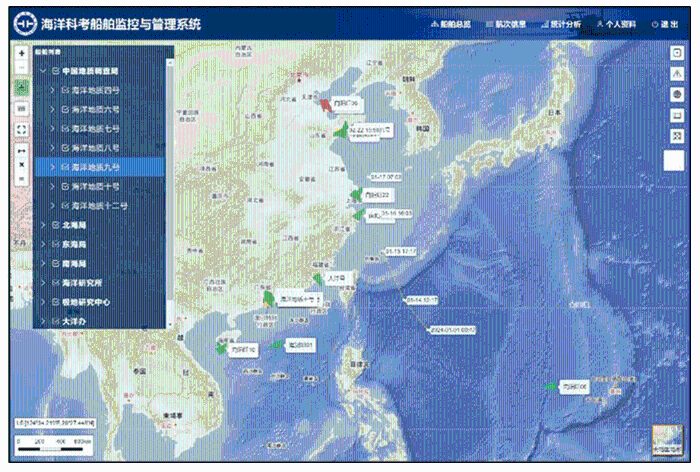Open 个人资料 profile link
The height and width of the screenshot is (472, 700).
tap(615, 23)
